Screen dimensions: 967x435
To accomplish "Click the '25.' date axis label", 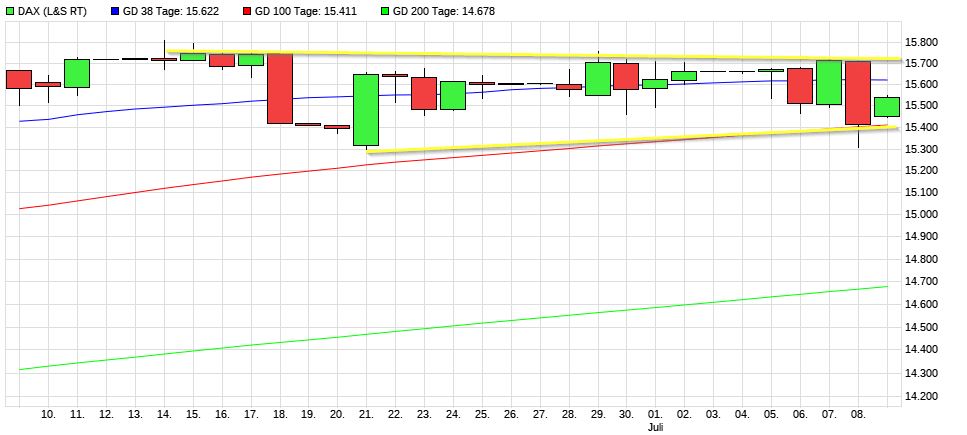I will [482, 415].
